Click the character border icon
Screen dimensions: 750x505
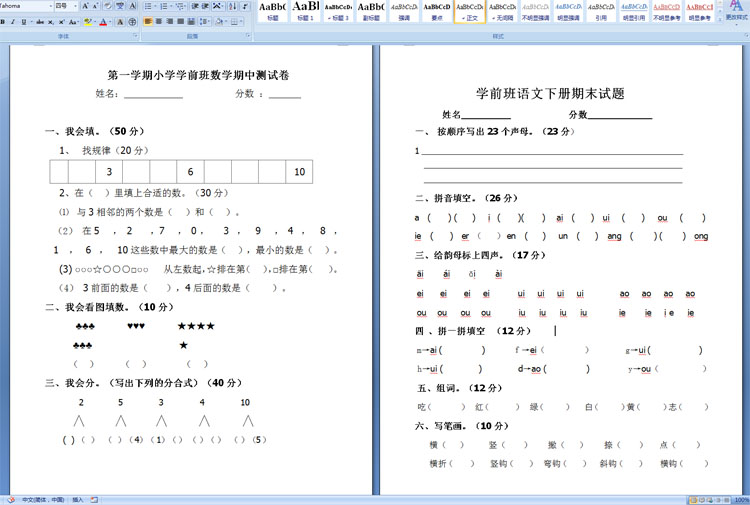pos(132,6)
